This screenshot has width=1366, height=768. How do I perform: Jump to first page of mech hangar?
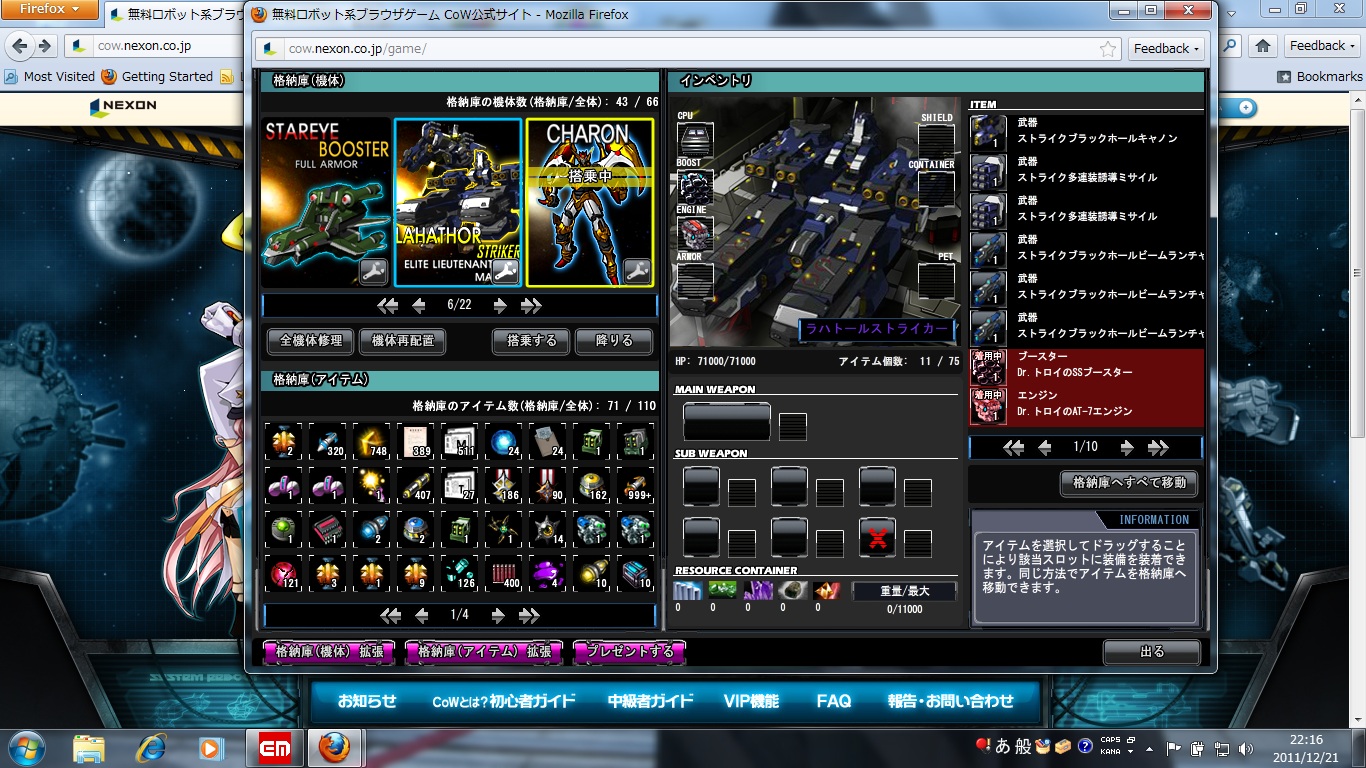(x=388, y=305)
